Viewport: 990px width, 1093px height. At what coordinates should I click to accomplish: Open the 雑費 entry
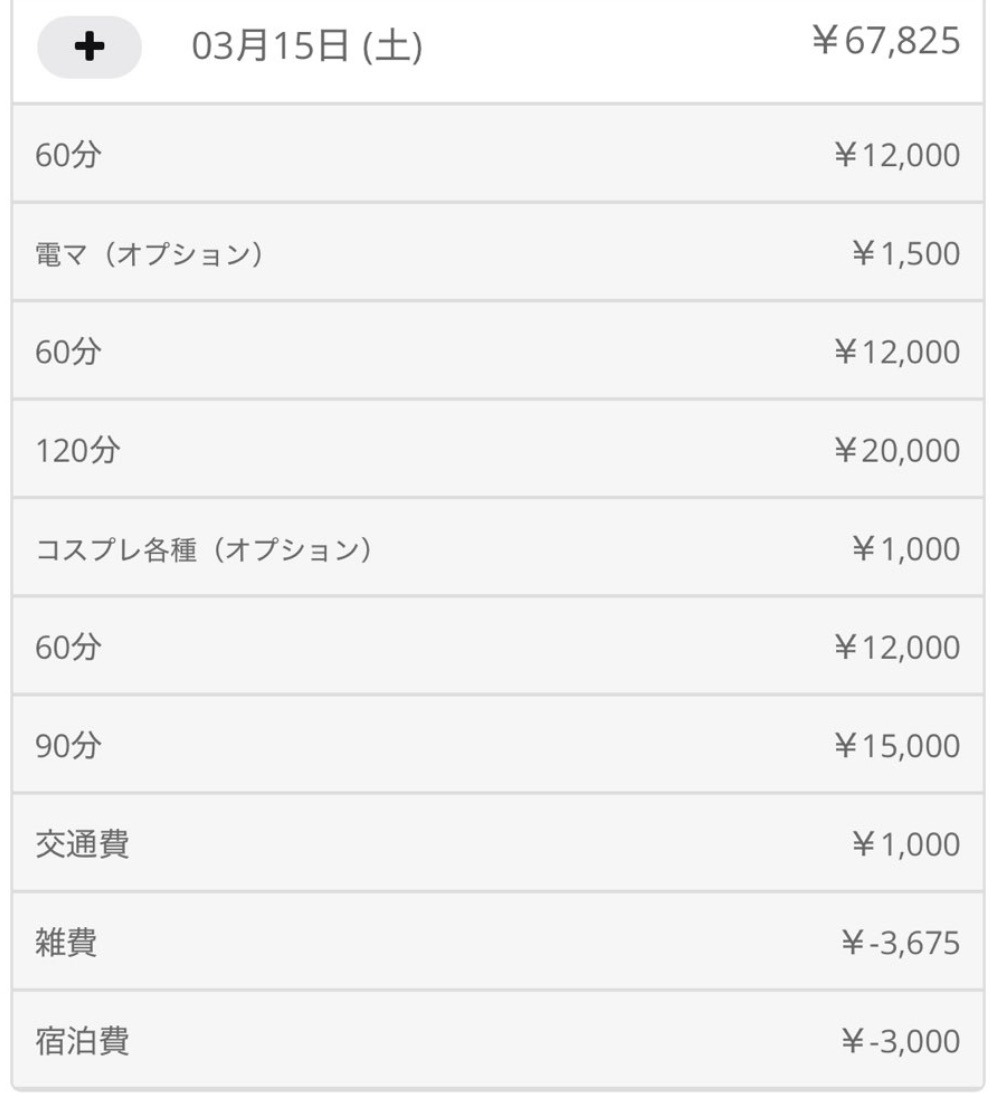(x=66, y=942)
